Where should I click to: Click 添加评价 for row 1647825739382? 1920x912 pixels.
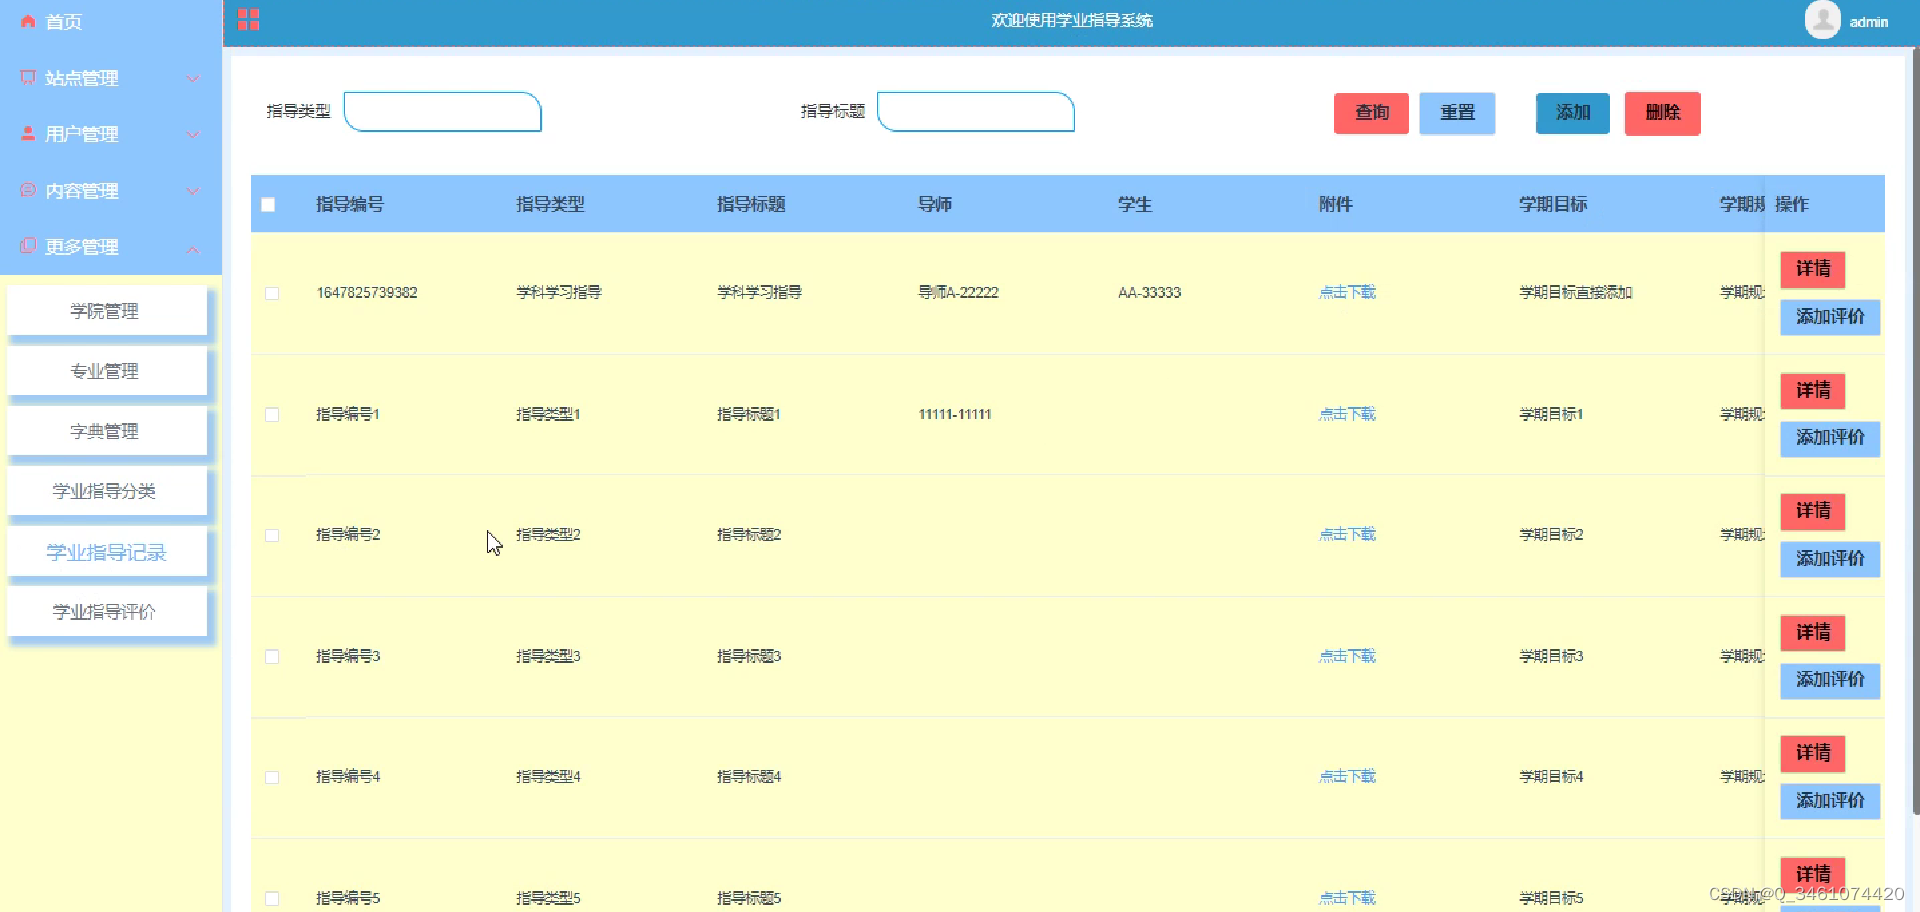tap(1830, 317)
